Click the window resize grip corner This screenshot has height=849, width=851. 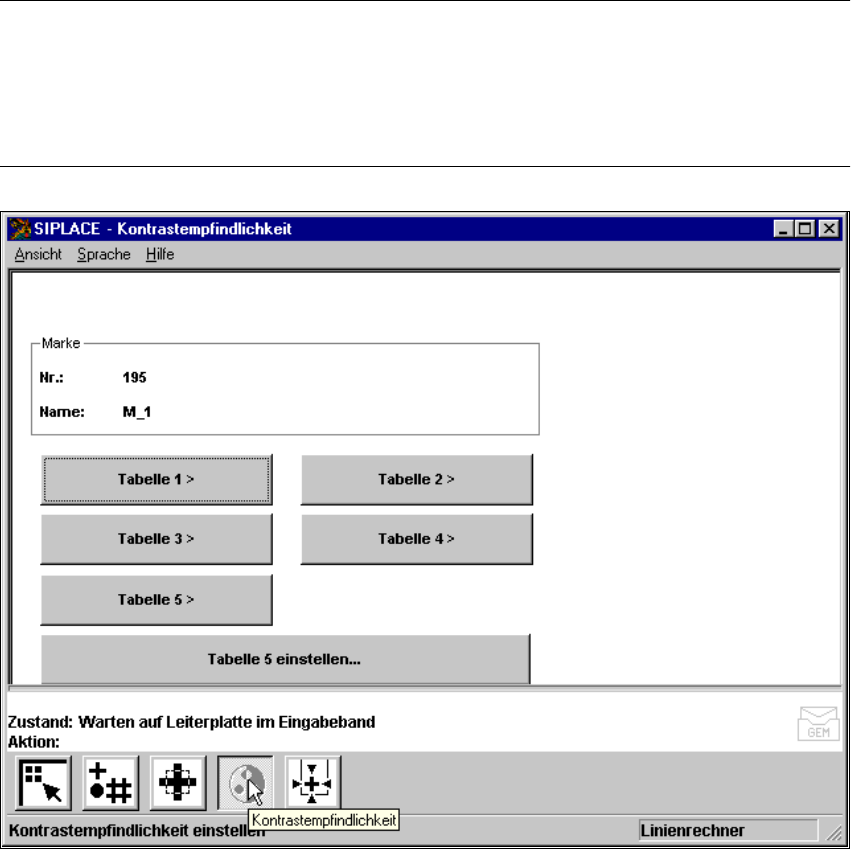[833, 833]
